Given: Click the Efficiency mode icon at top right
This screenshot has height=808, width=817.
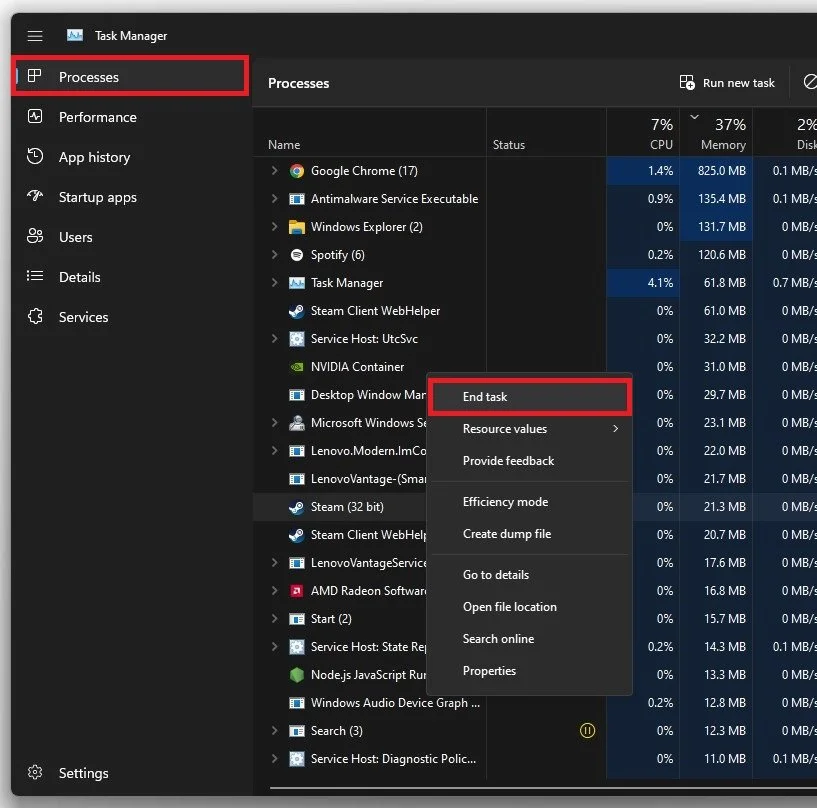Looking at the screenshot, I should tap(810, 82).
